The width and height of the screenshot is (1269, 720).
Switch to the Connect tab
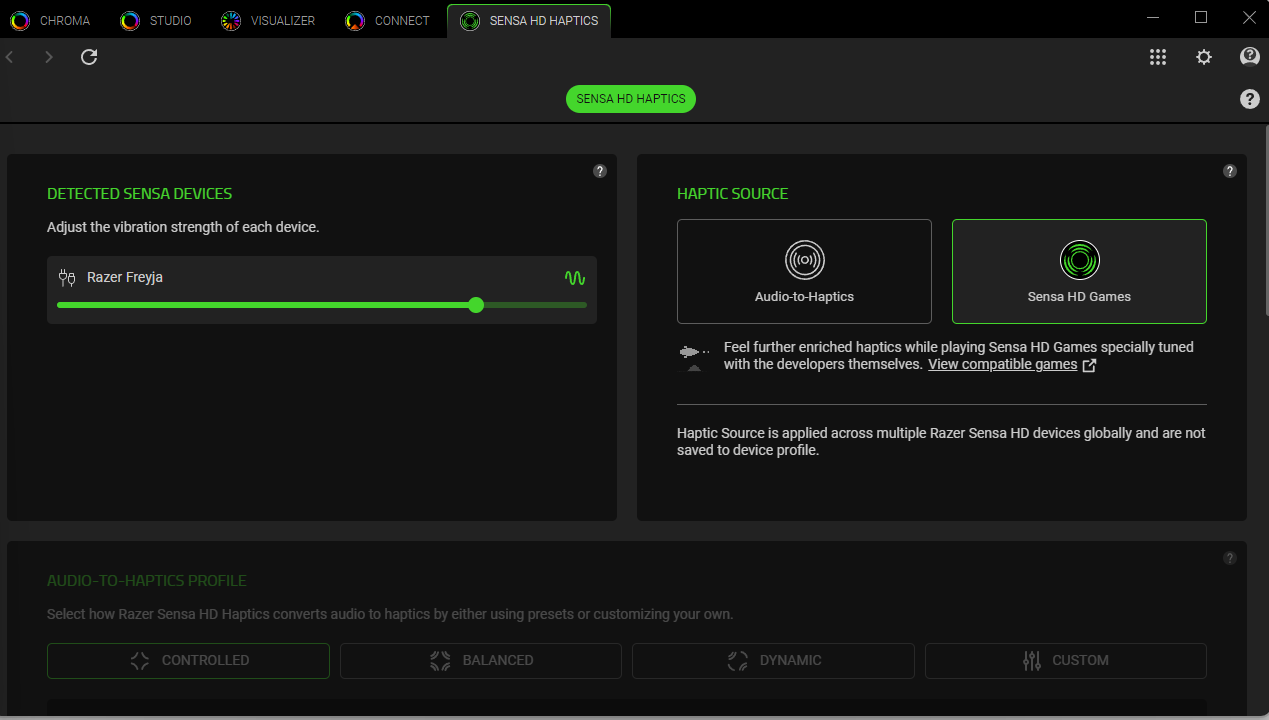point(354,20)
